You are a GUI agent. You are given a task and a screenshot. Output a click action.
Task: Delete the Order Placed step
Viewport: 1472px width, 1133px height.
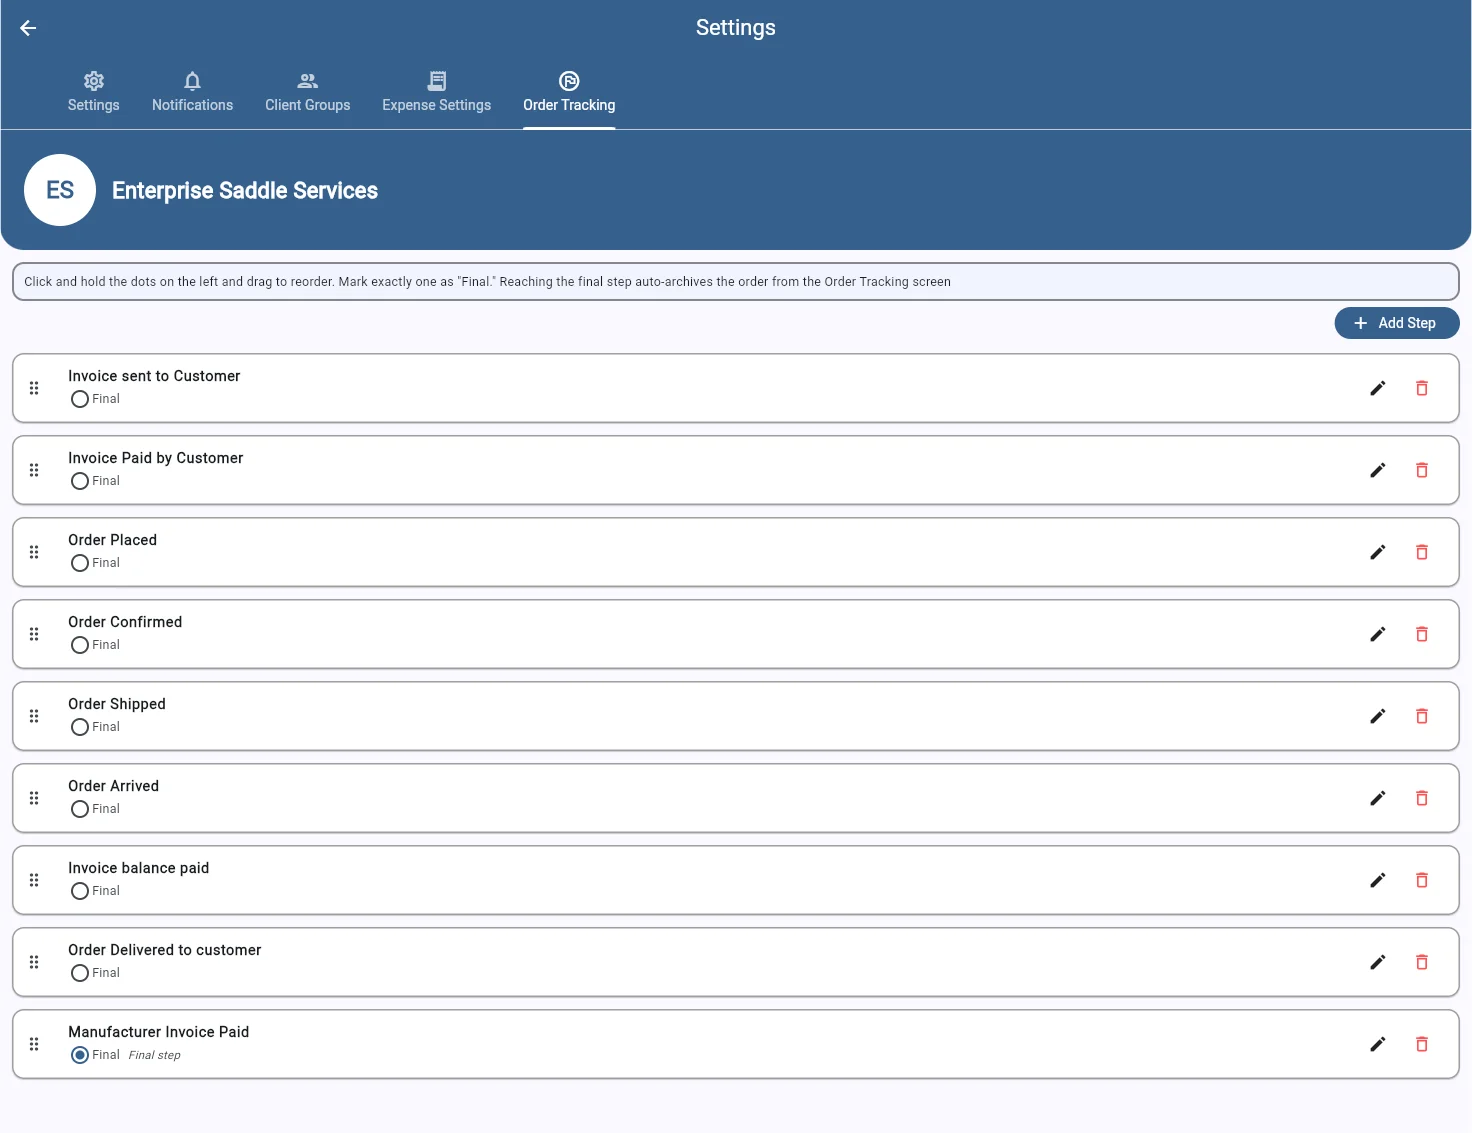[1421, 552]
